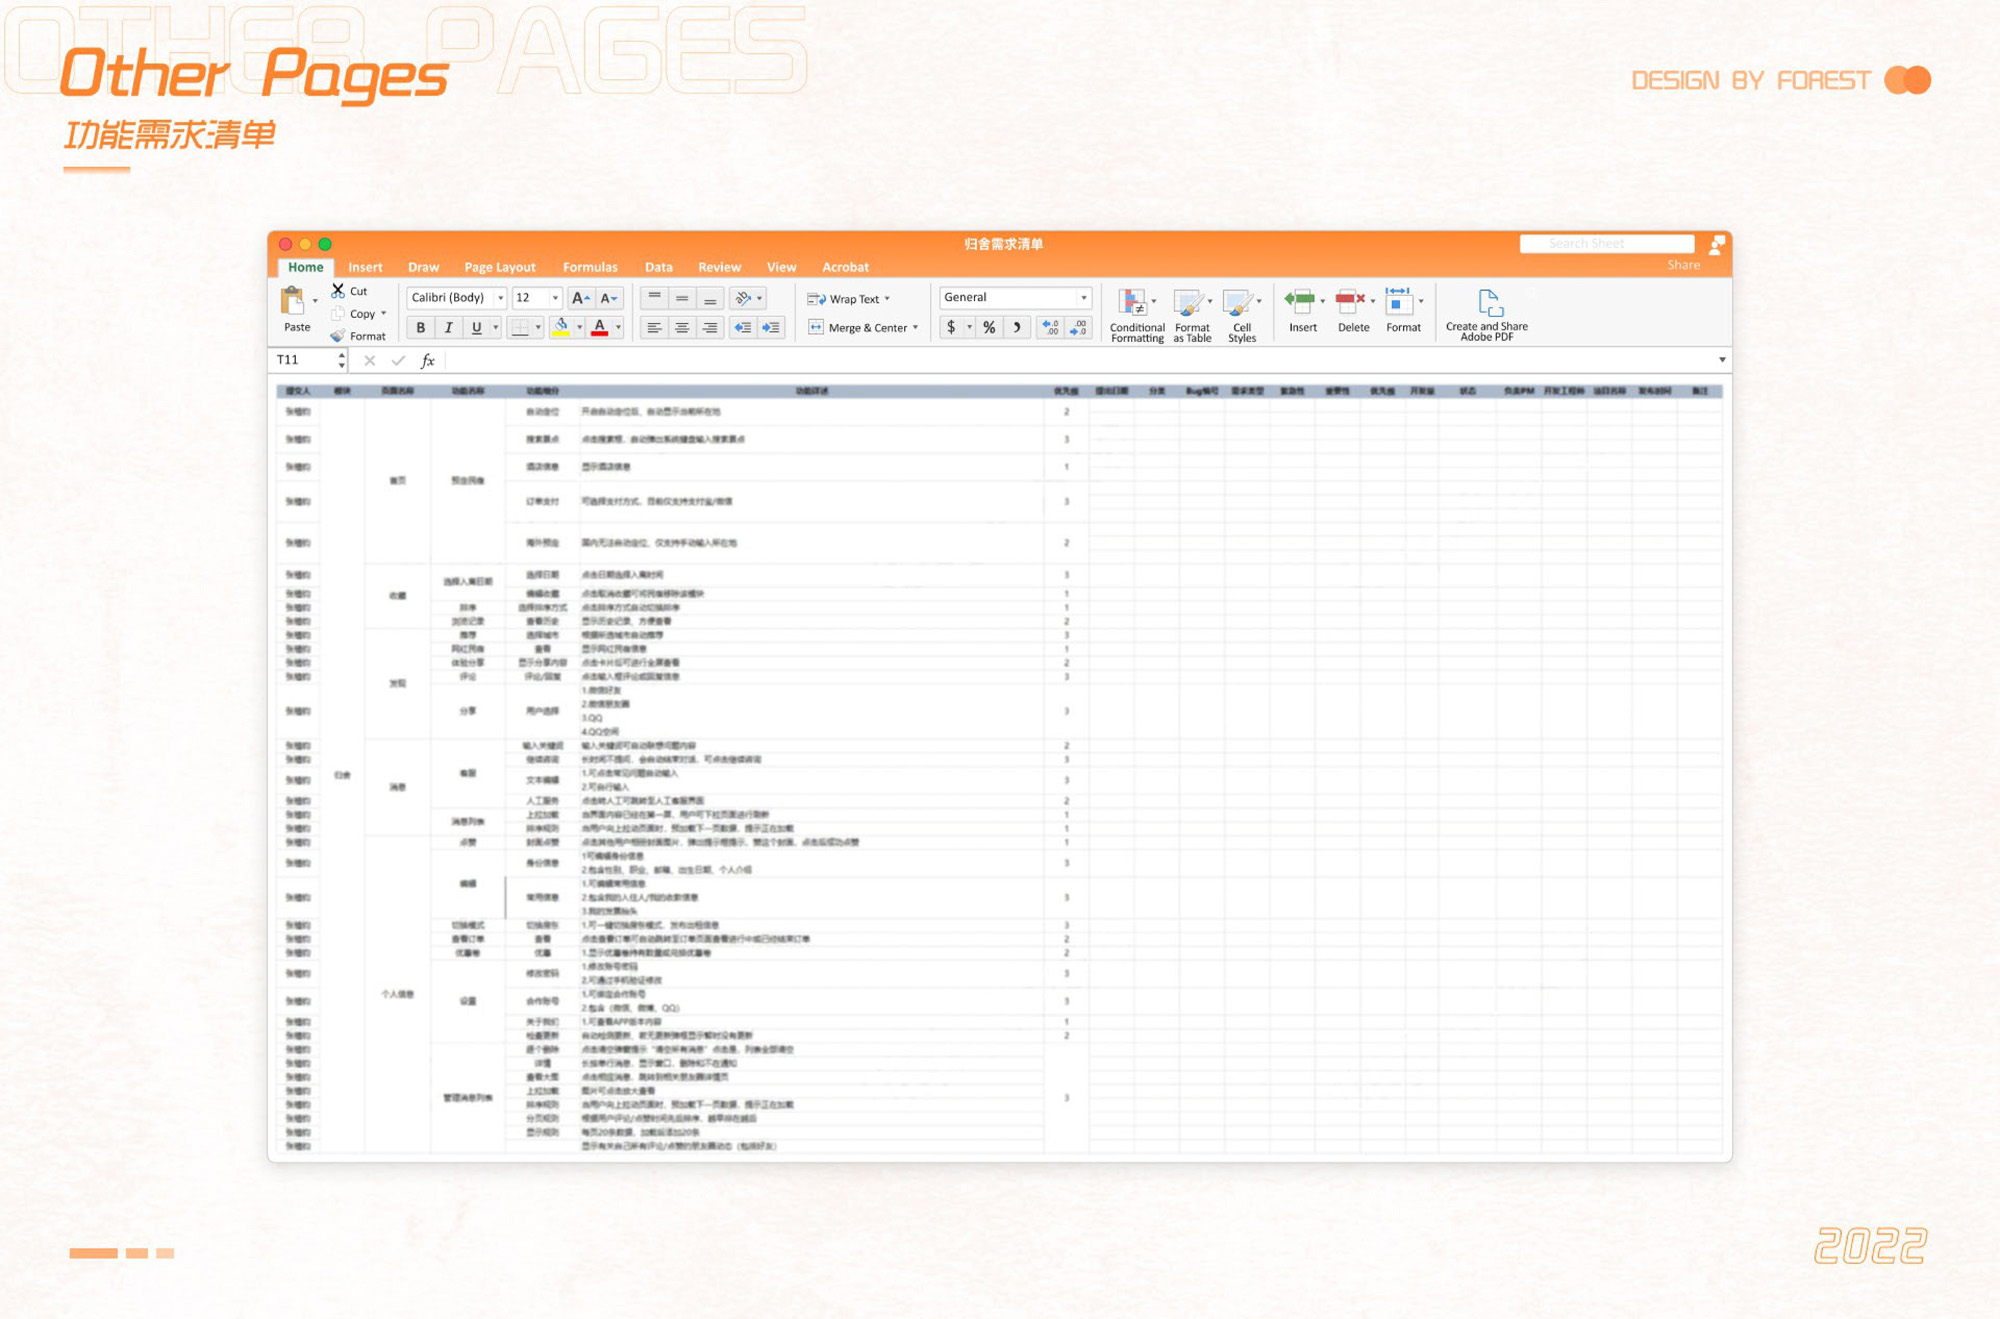
Task: Toggle underline formatting
Action: [476, 328]
